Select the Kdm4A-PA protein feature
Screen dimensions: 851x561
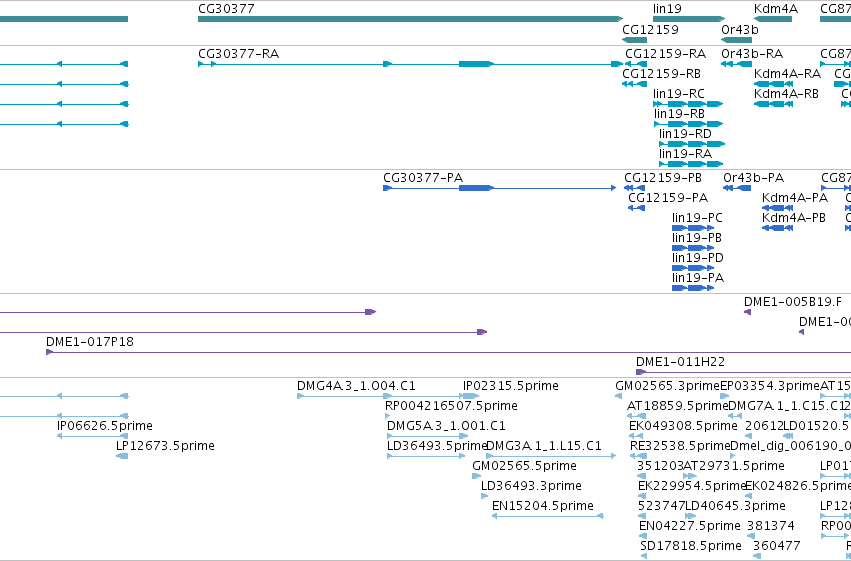(777, 208)
